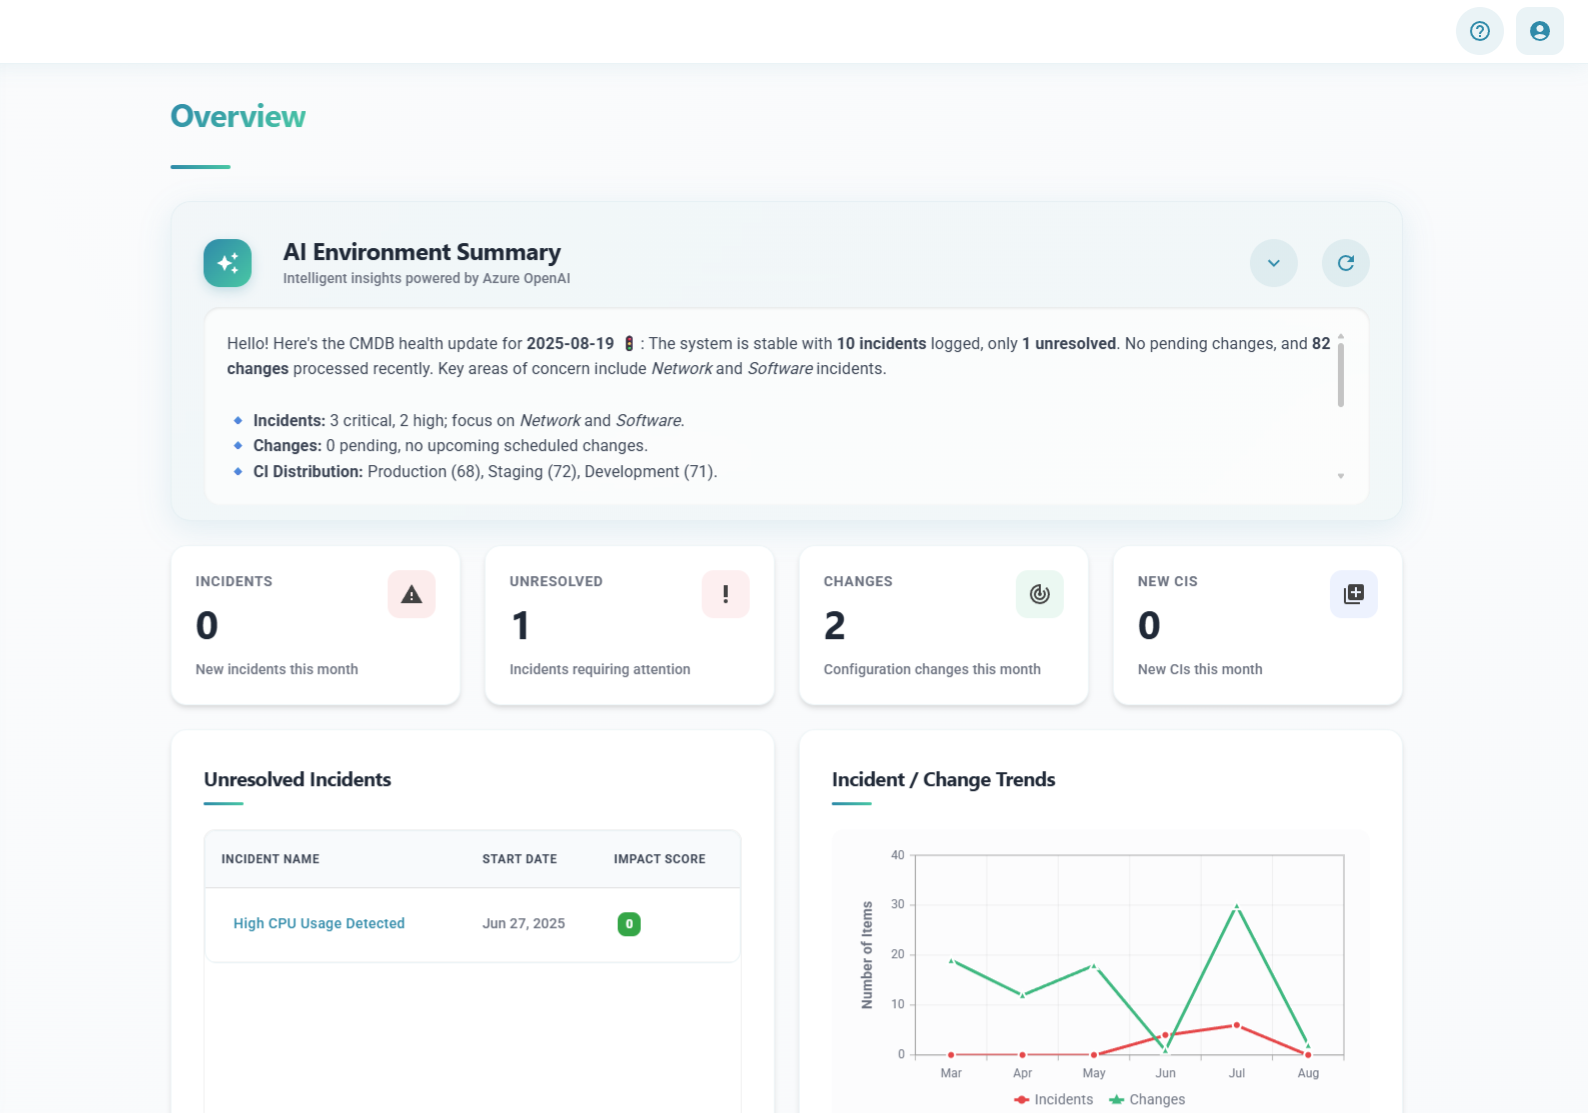The image size is (1589, 1113).
Task: Click the AI sparkle icon
Action: (x=228, y=263)
